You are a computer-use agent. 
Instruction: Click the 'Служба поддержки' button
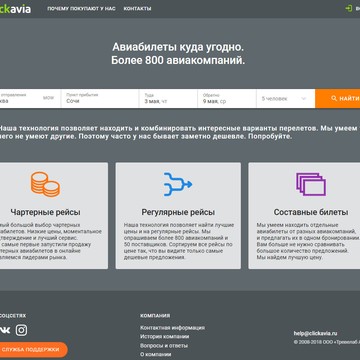(x=33, y=350)
